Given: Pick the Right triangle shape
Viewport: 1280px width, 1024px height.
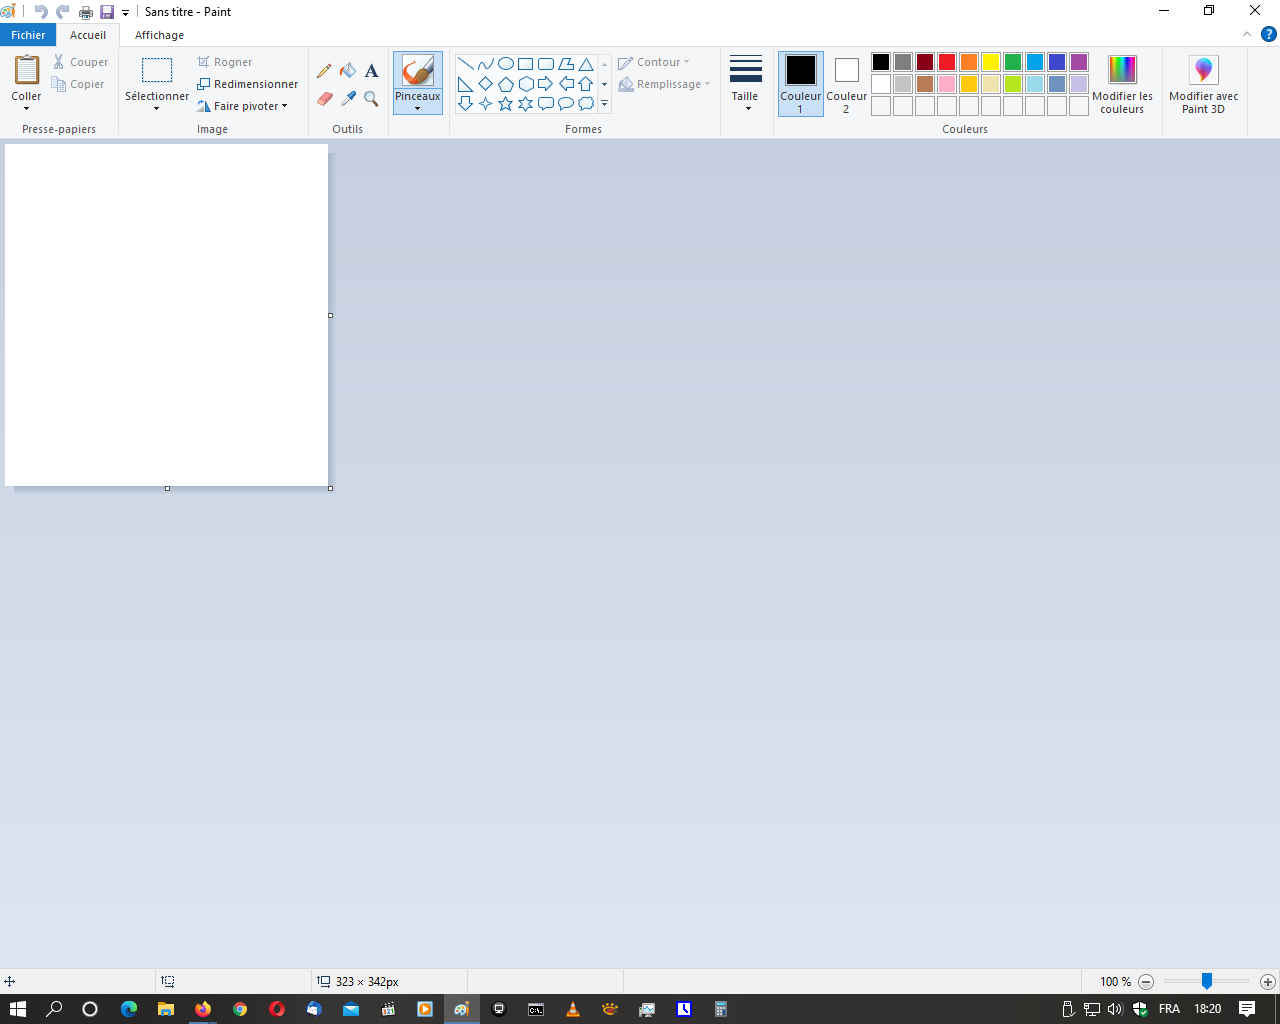Looking at the screenshot, I should (466, 84).
